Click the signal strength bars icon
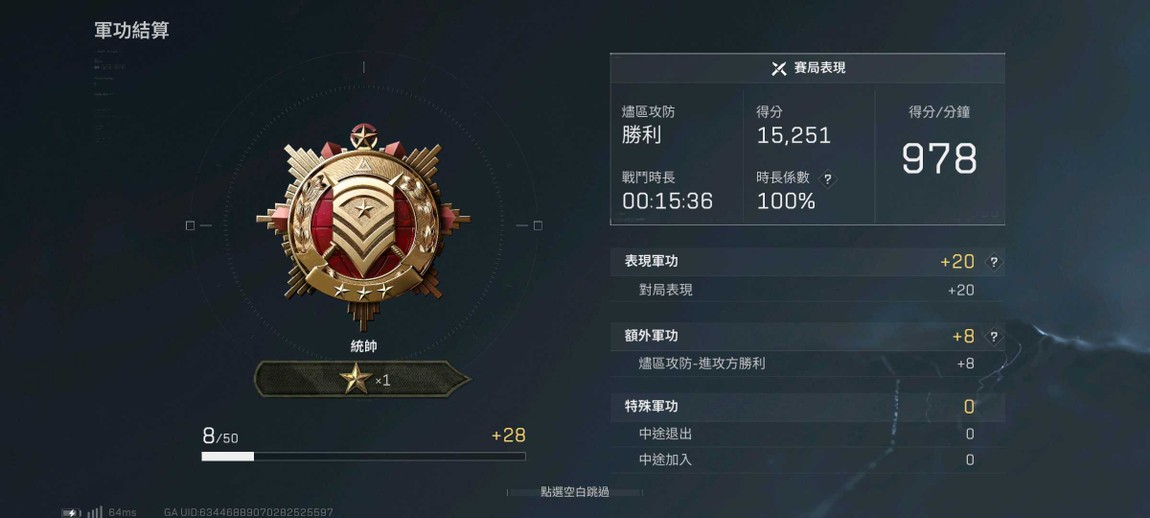 (x=95, y=512)
